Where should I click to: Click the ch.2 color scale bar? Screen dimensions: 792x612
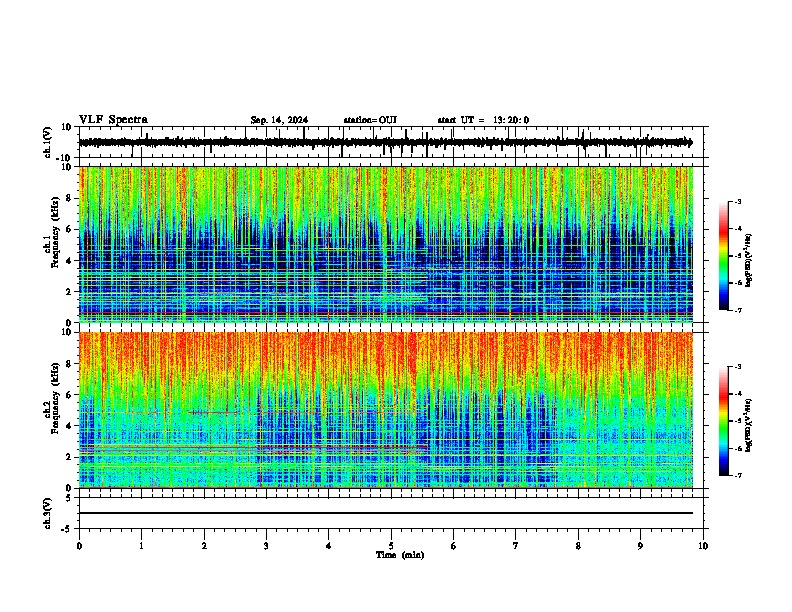724,421
